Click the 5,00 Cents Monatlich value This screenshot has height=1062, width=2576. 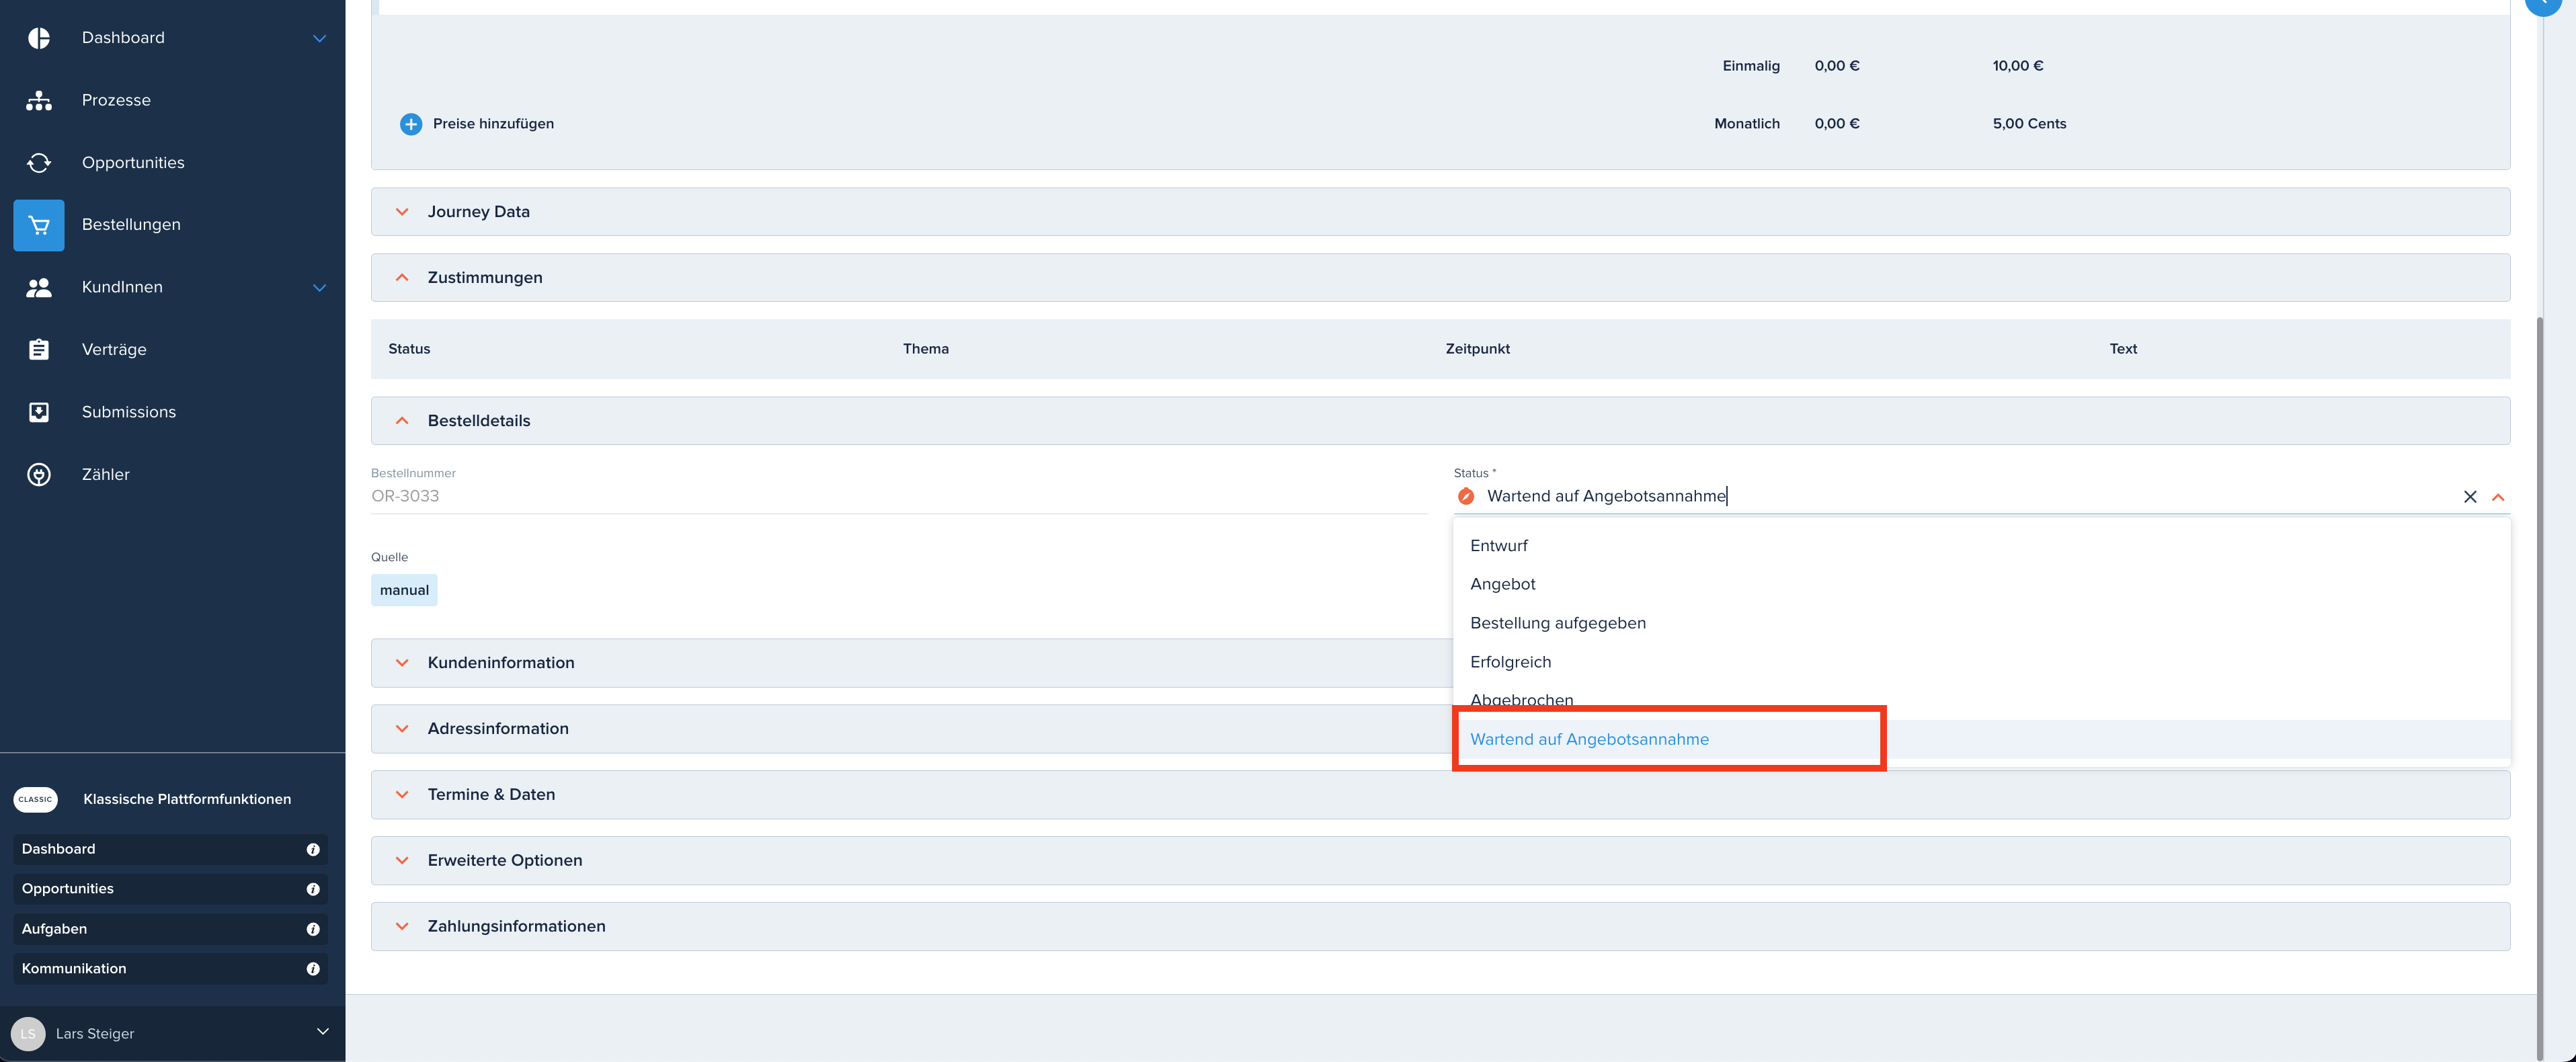pos(2029,124)
